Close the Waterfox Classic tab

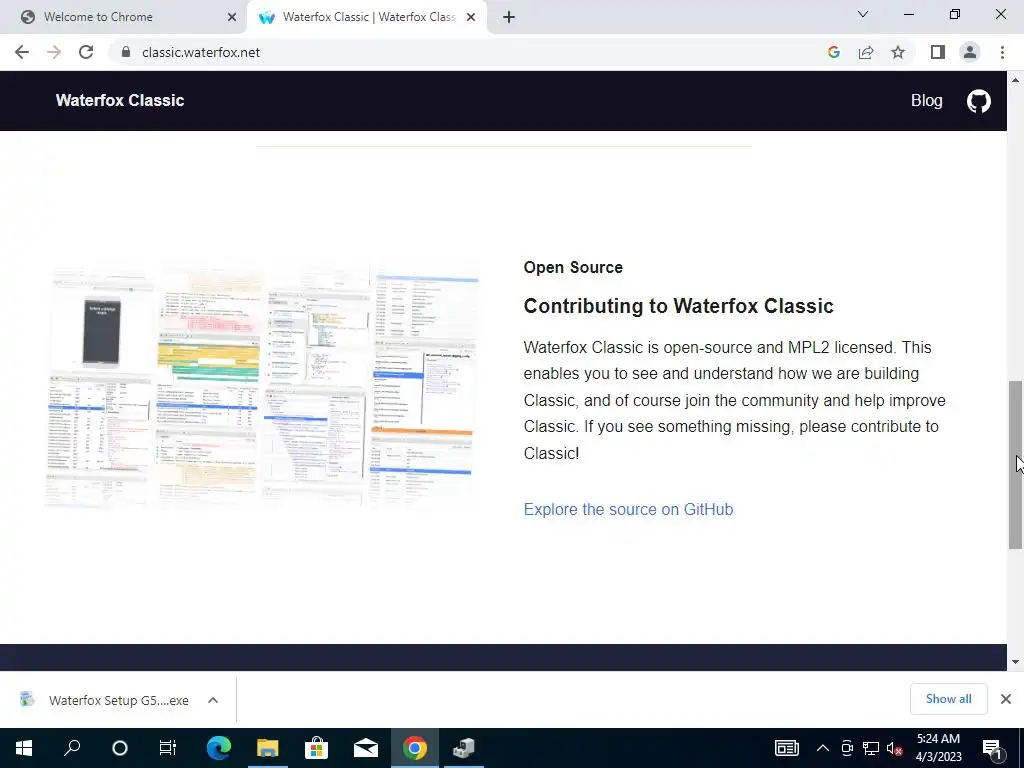(x=471, y=17)
